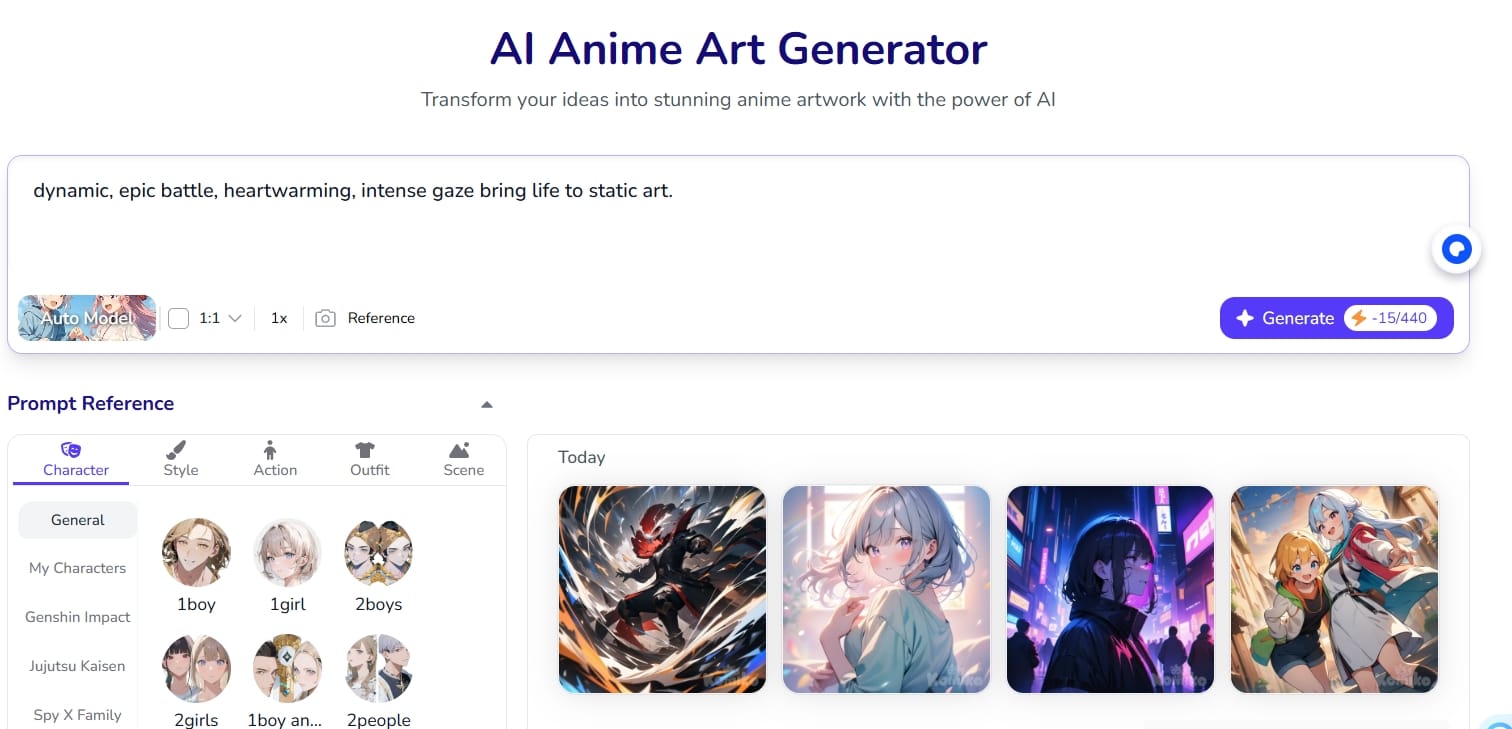
Task: Choose the 2boys character avatar
Action: (x=379, y=552)
